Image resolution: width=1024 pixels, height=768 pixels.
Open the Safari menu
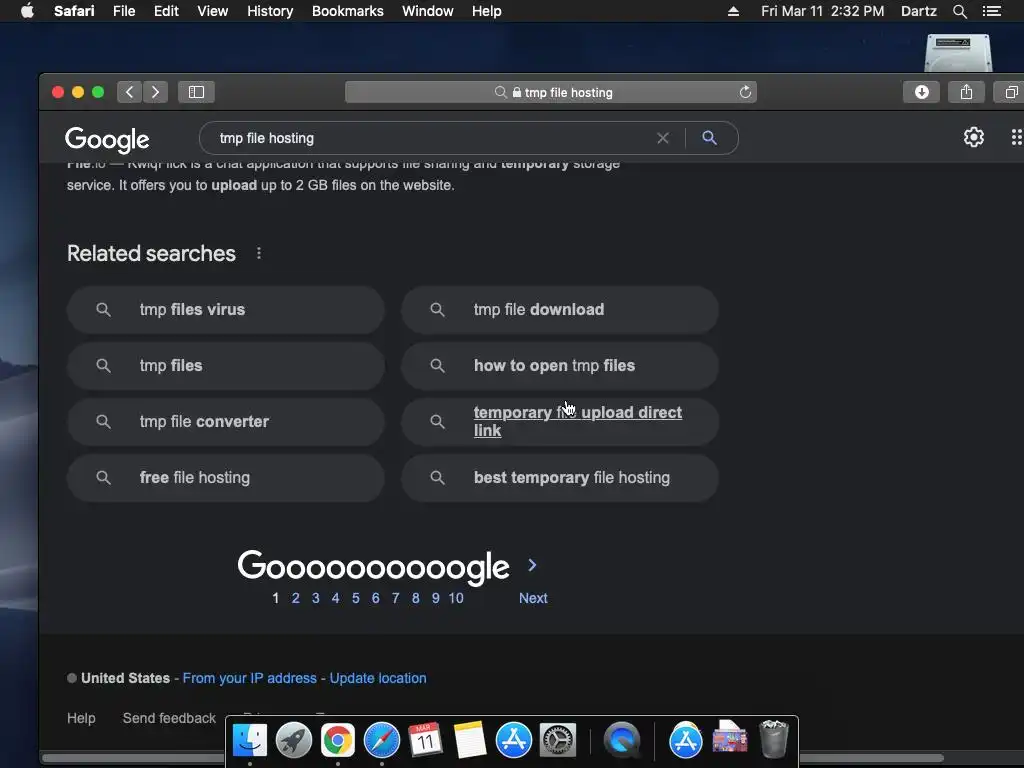tap(74, 11)
